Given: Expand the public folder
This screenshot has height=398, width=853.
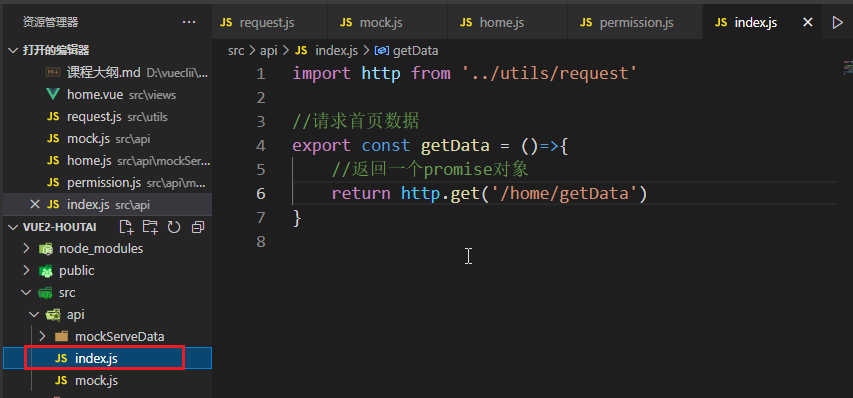Looking at the screenshot, I should click(x=26, y=270).
